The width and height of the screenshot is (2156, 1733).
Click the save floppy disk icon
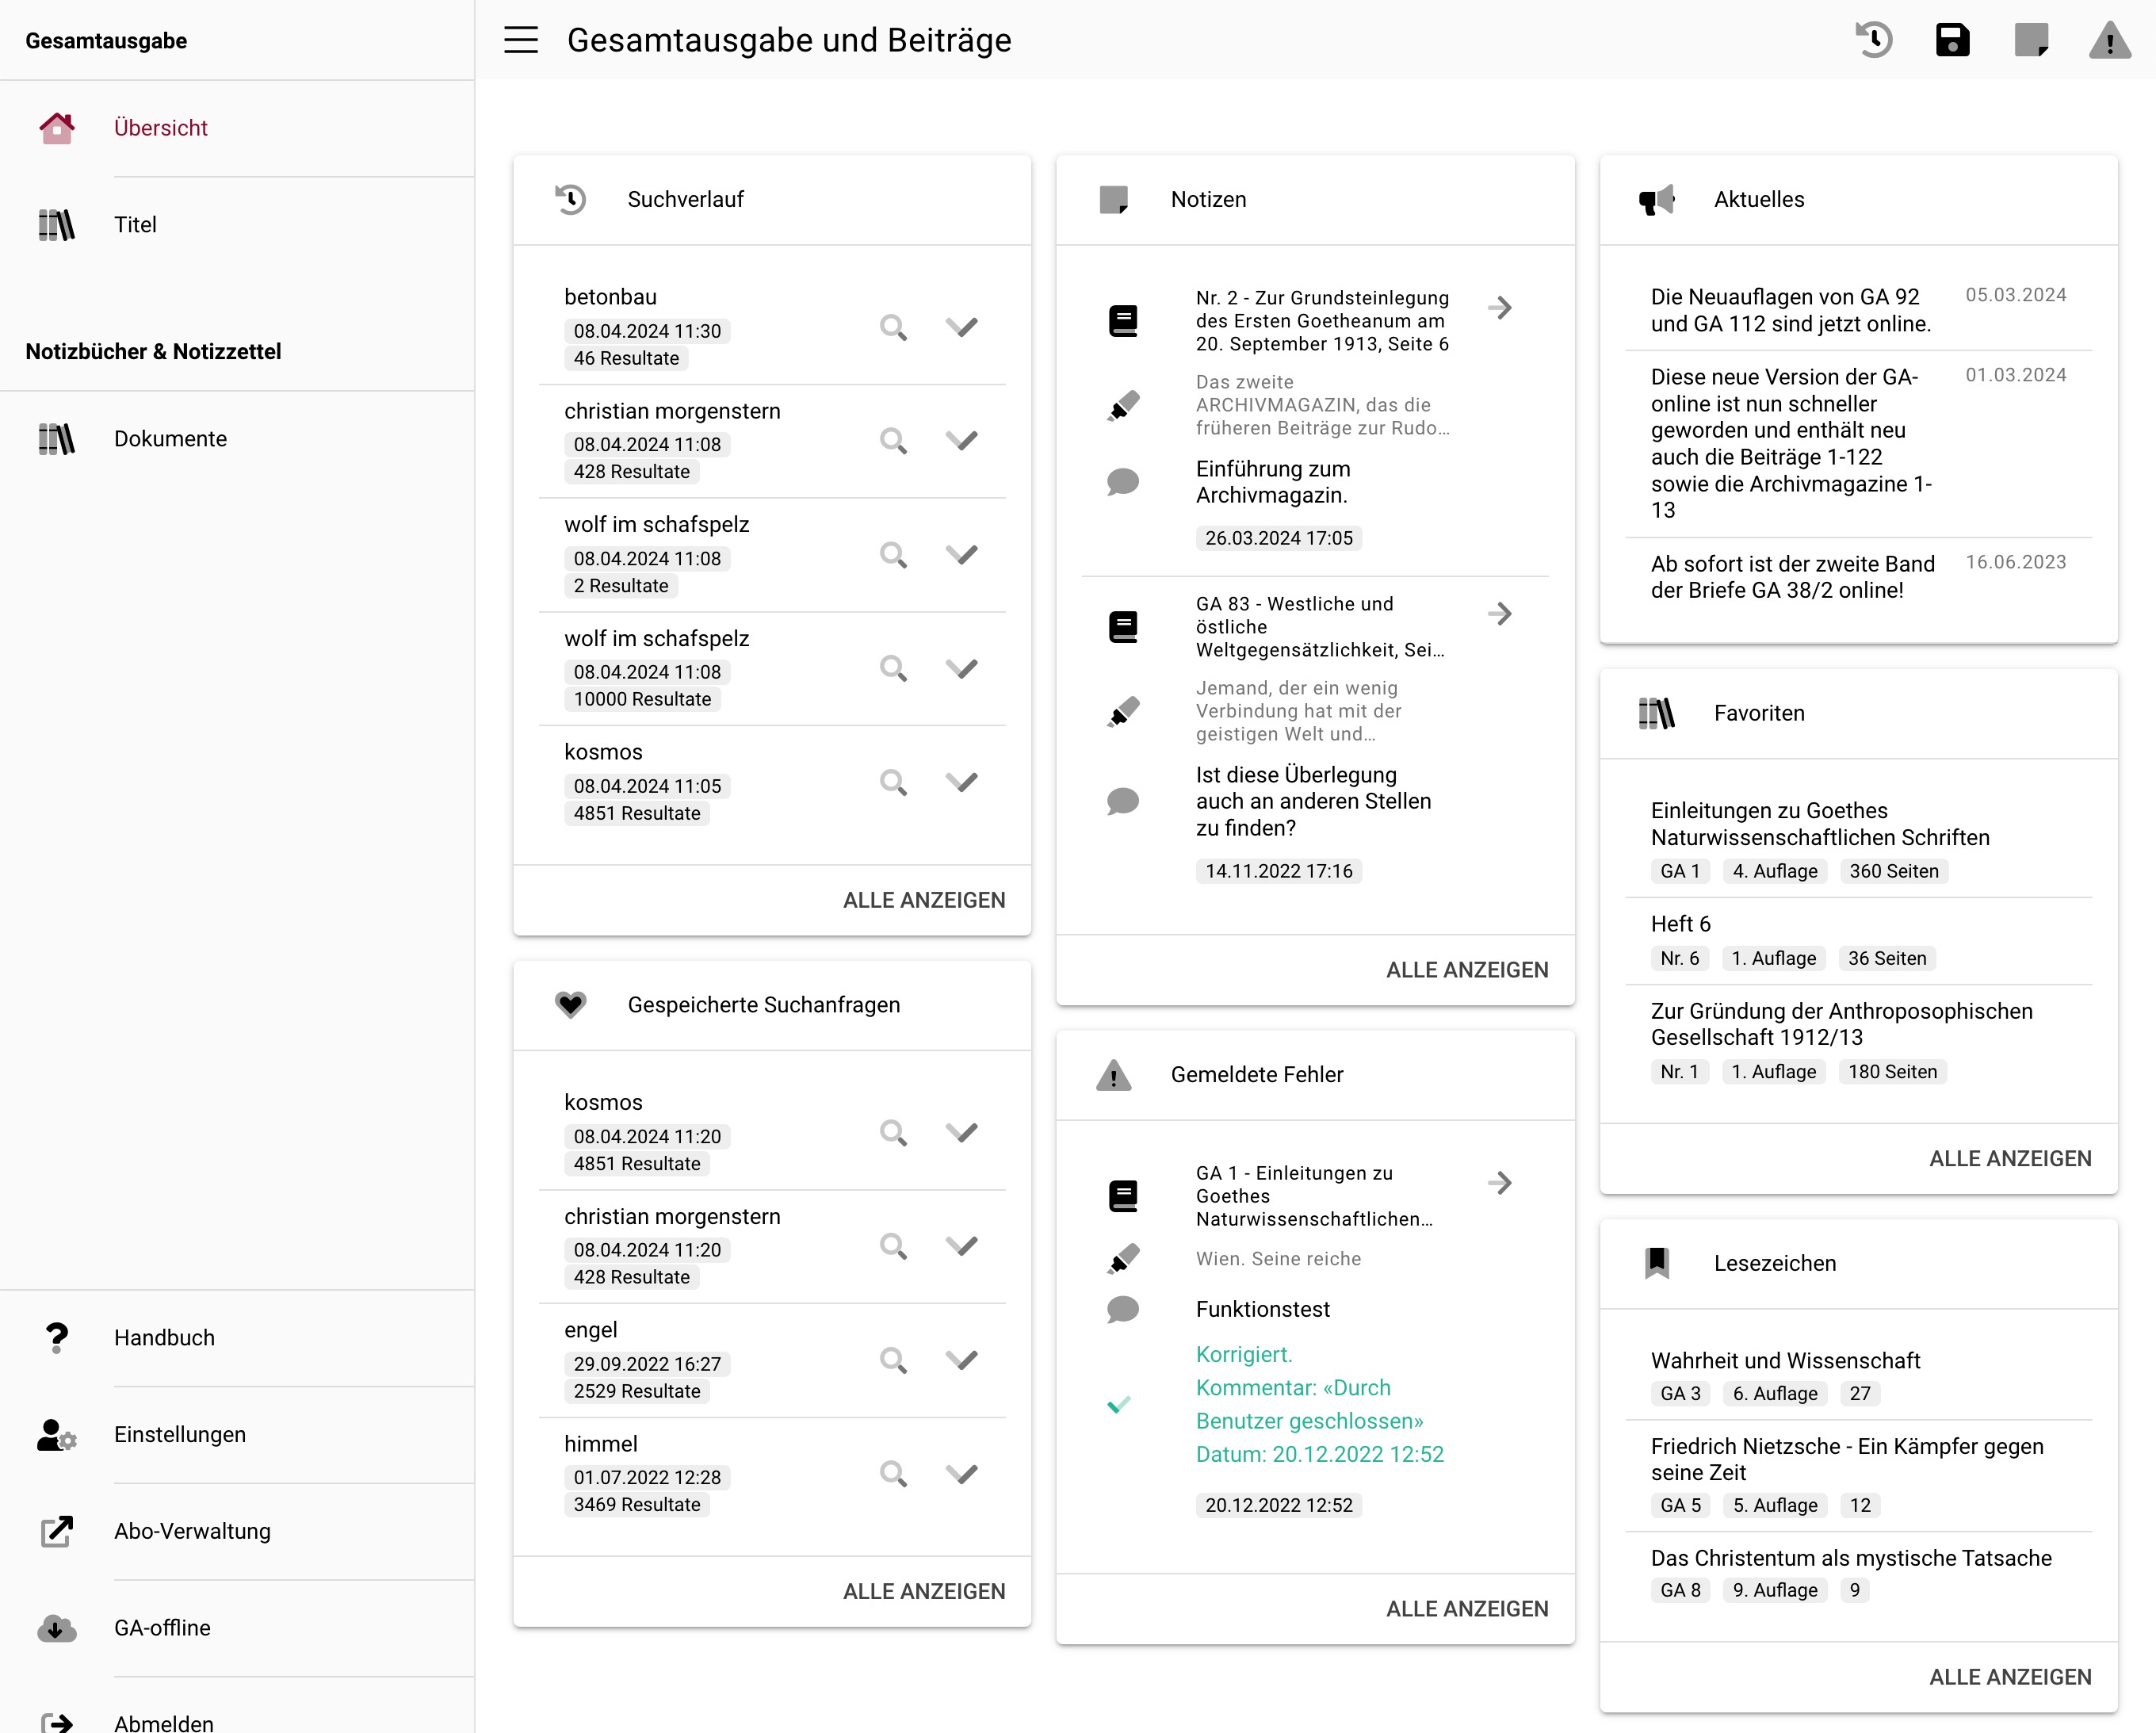click(x=1952, y=40)
